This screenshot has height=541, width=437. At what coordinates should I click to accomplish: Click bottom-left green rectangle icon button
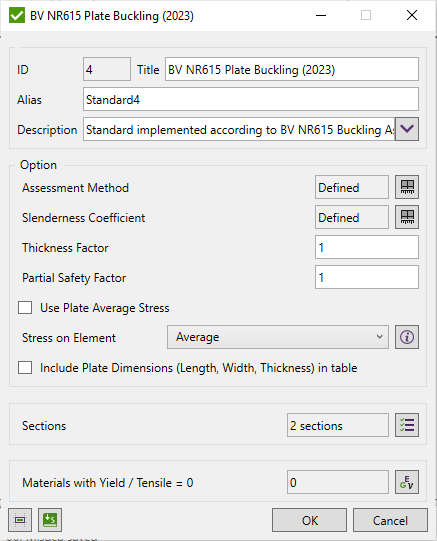pyautogui.click(x=20, y=520)
